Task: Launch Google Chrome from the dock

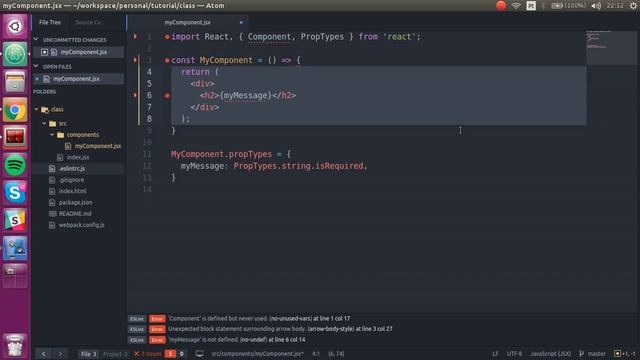Action: pos(15,109)
